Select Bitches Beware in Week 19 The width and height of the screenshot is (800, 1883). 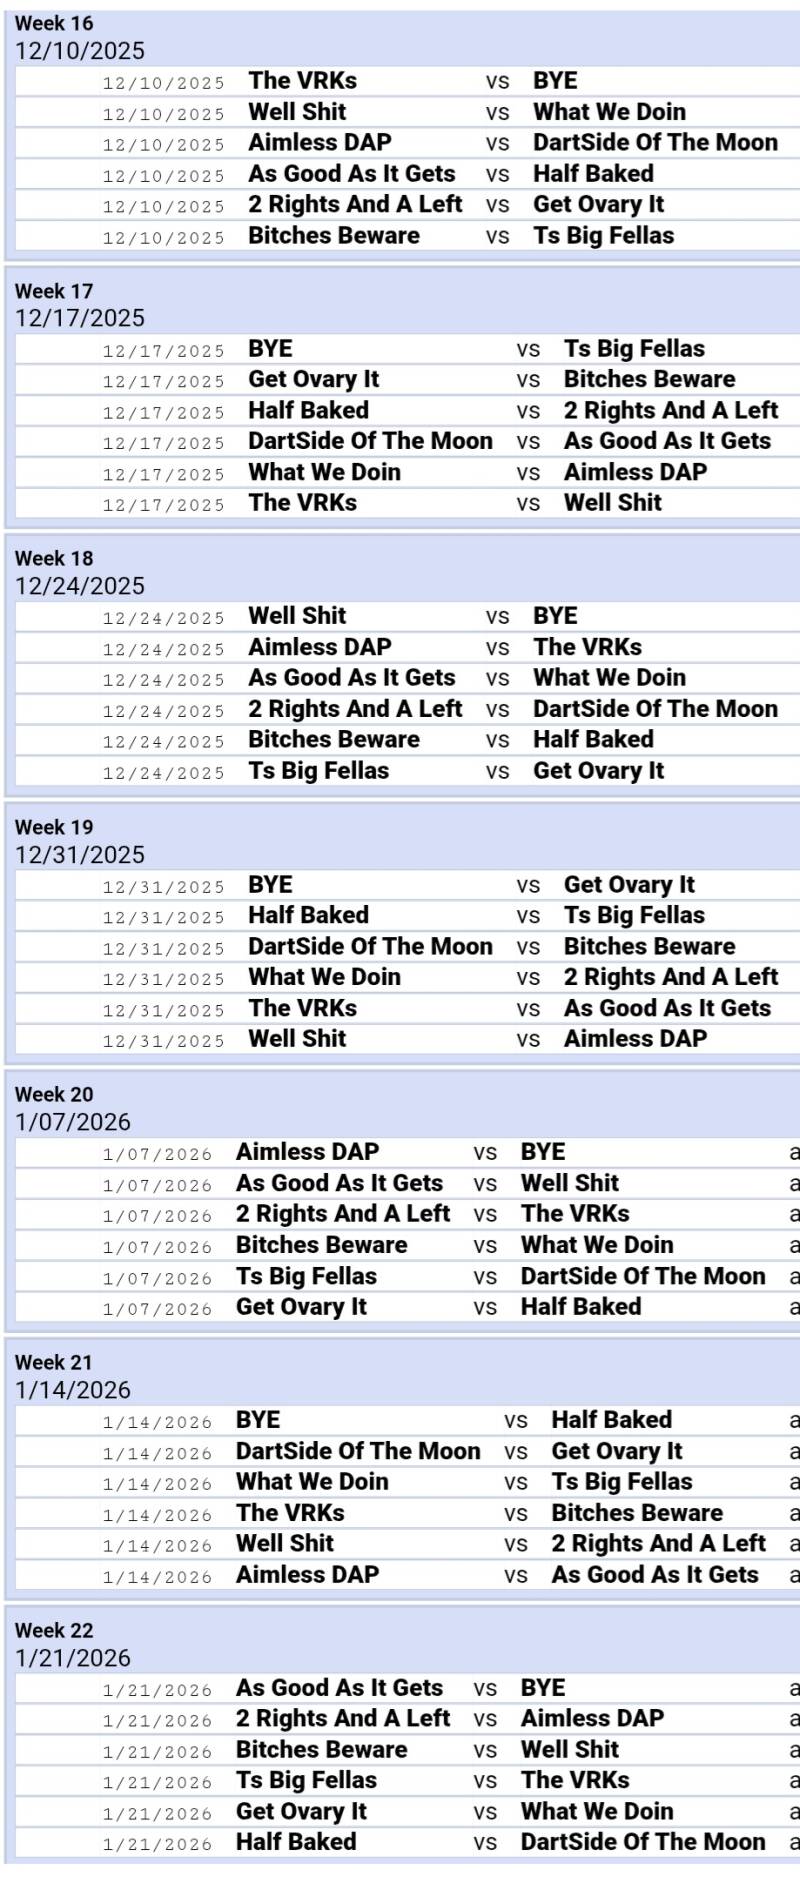[649, 947]
